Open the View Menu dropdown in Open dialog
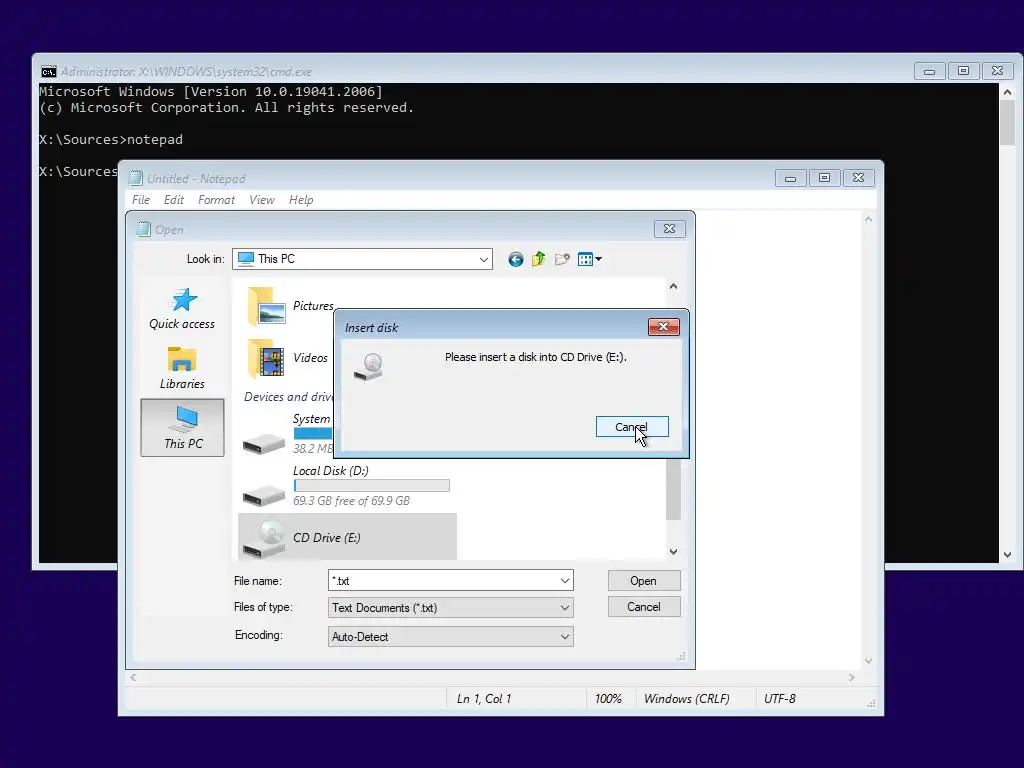The width and height of the screenshot is (1024, 768). pos(590,260)
